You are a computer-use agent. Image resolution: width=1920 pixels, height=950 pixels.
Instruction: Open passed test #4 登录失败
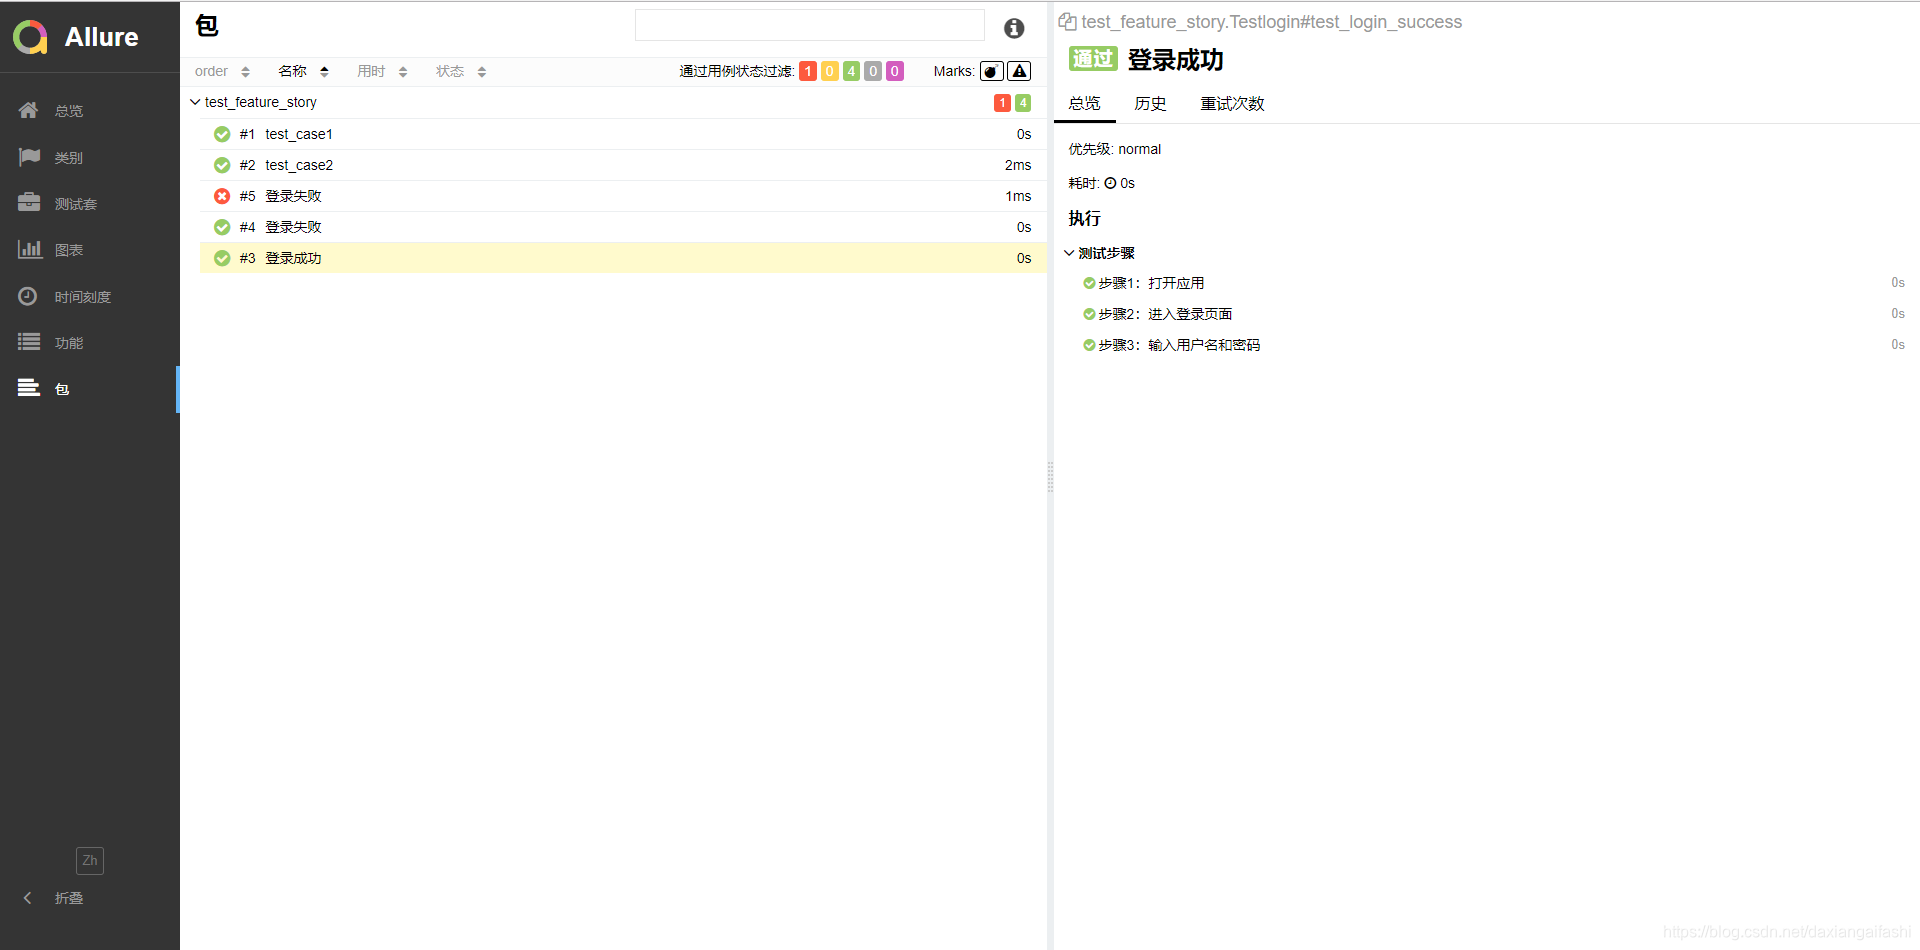[623, 227]
